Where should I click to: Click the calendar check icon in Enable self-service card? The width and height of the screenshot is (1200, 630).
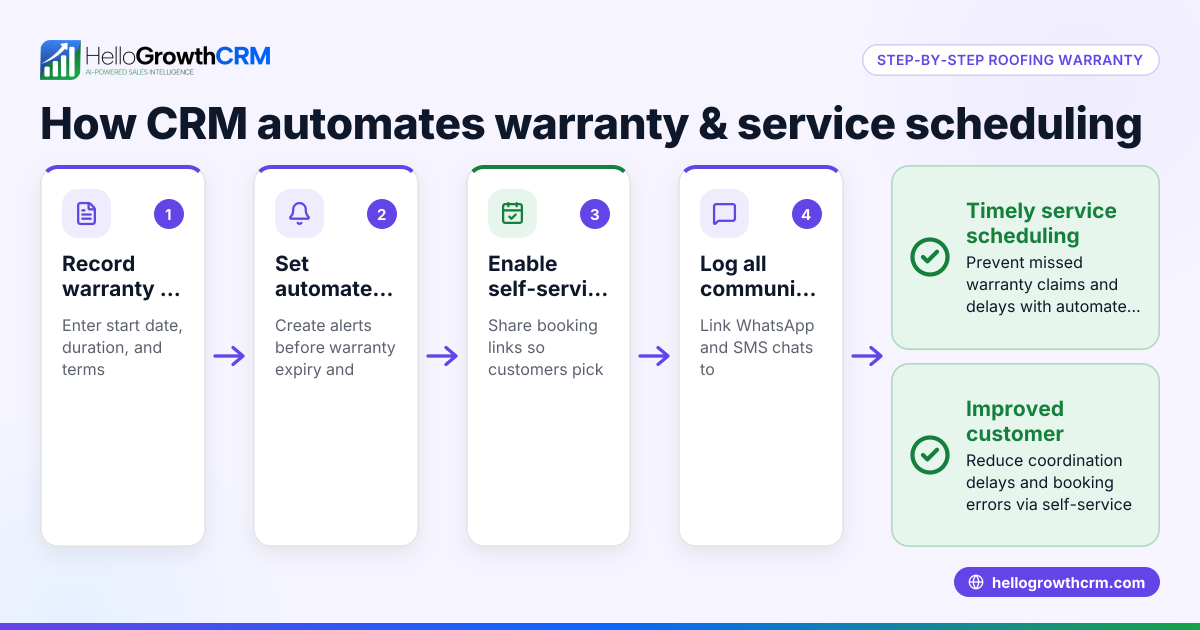(x=512, y=214)
